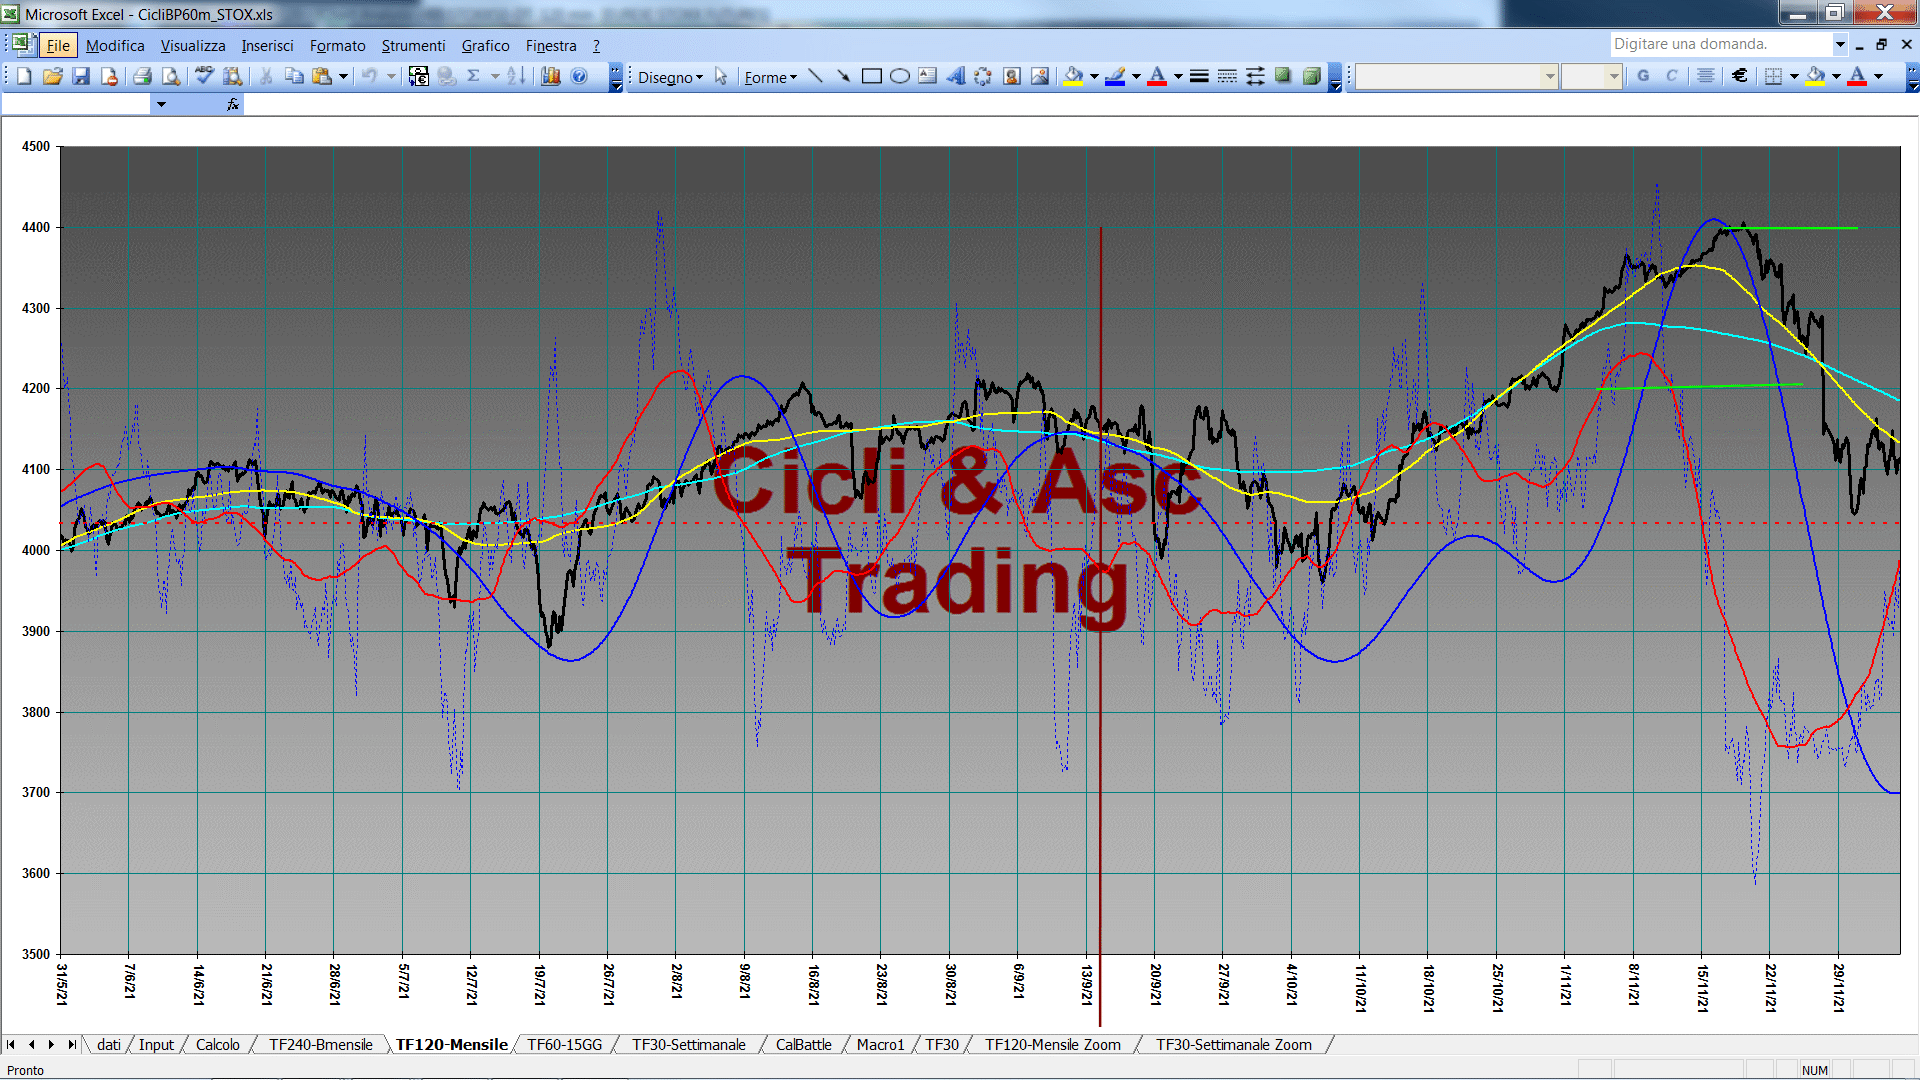This screenshot has width=1920, height=1080.
Task: Click the Line Style icon
Action: 1199,76
